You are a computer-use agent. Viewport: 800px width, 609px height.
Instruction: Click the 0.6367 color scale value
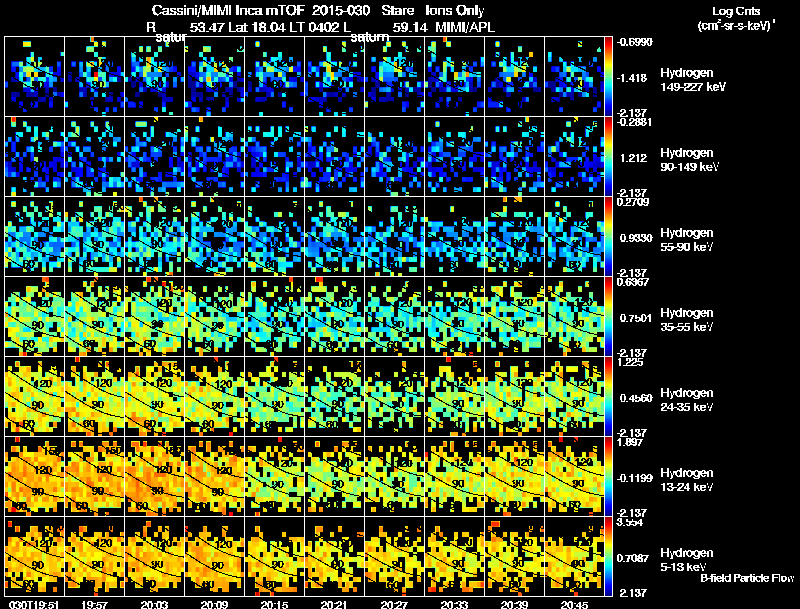[633, 282]
